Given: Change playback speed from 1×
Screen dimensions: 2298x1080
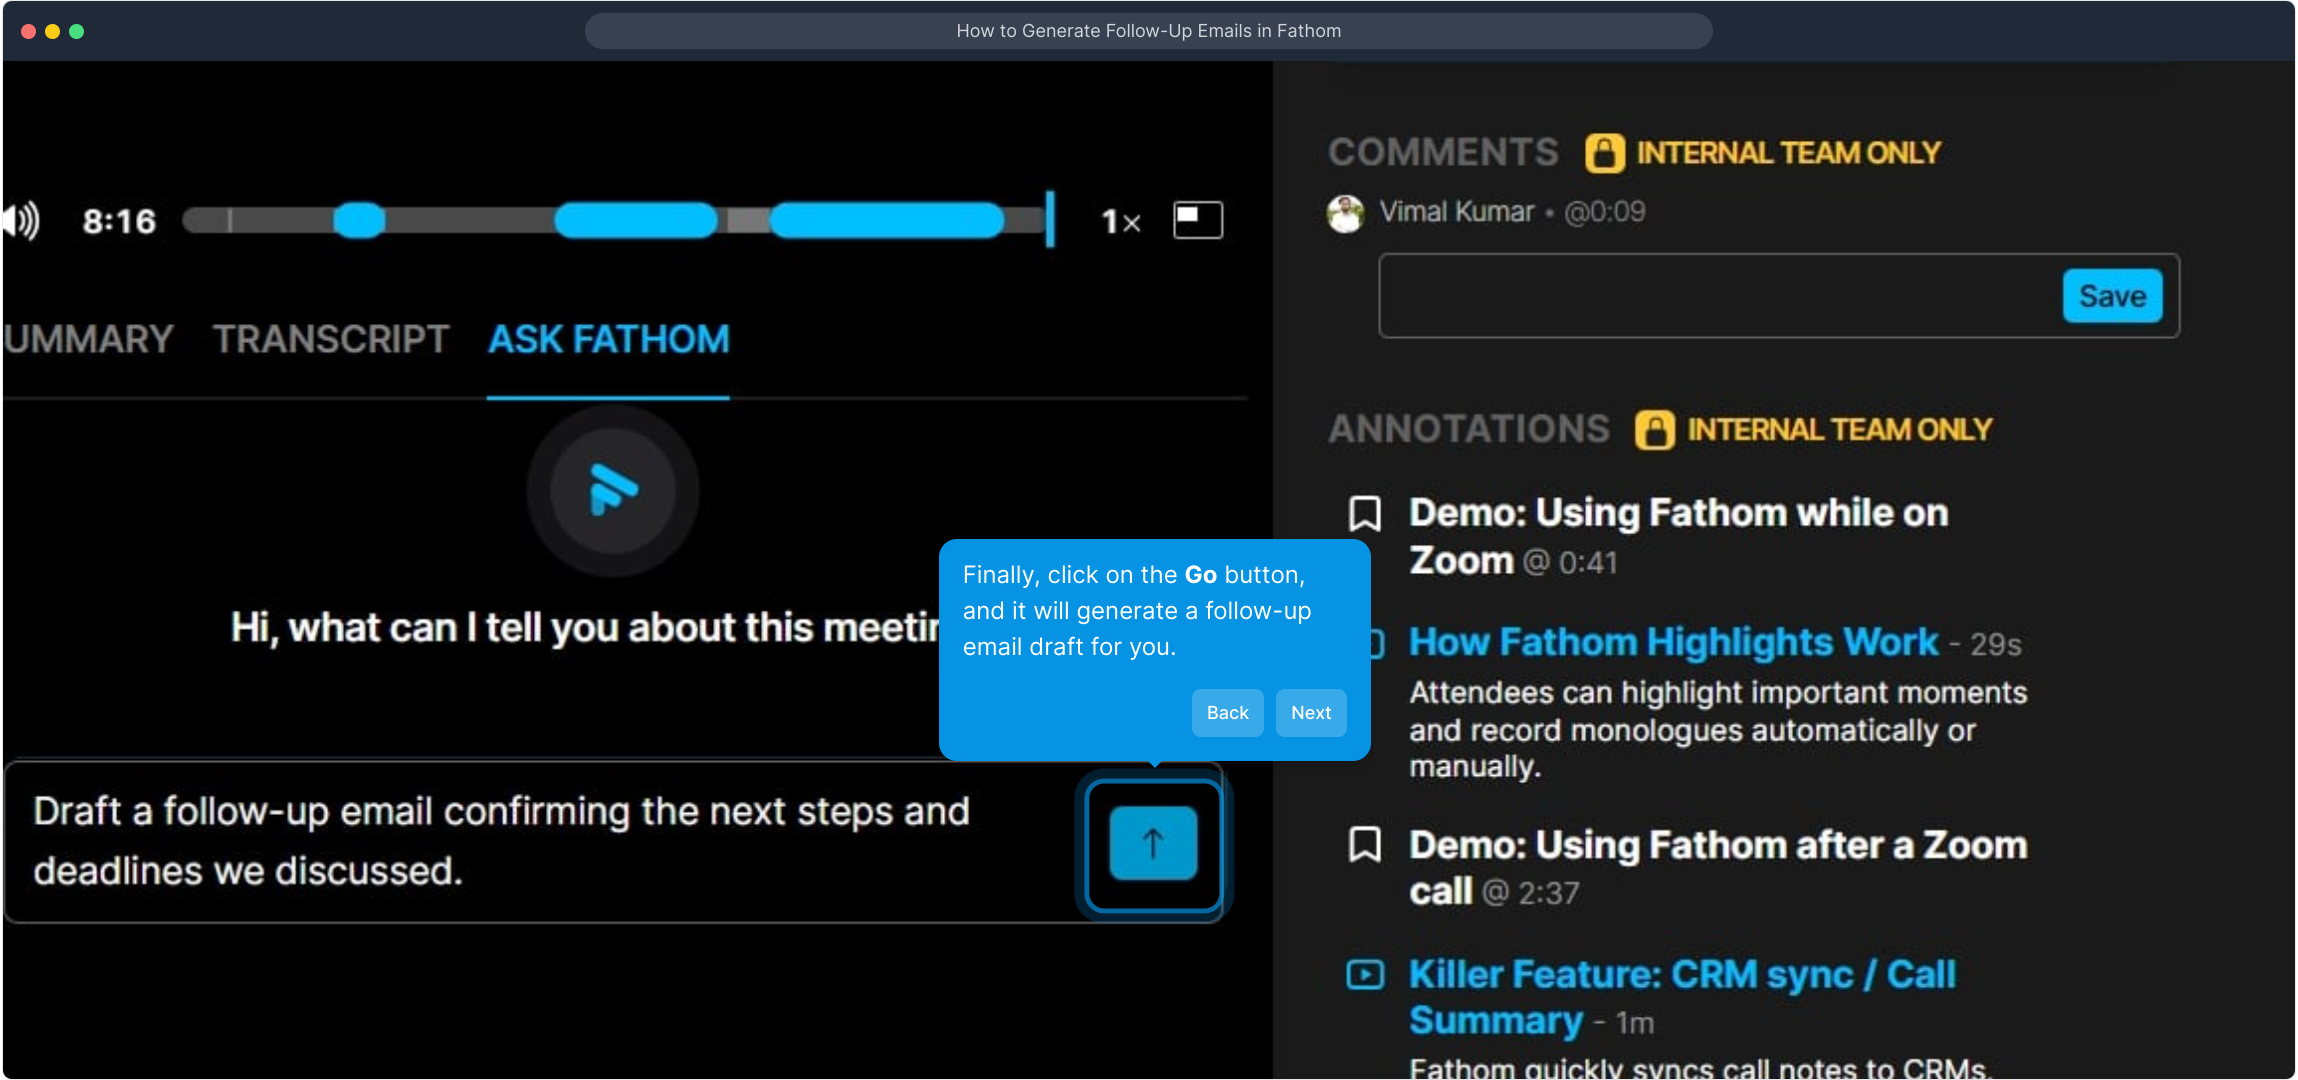Looking at the screenshot, I should pyautogui.click(x=1121, y=221).
